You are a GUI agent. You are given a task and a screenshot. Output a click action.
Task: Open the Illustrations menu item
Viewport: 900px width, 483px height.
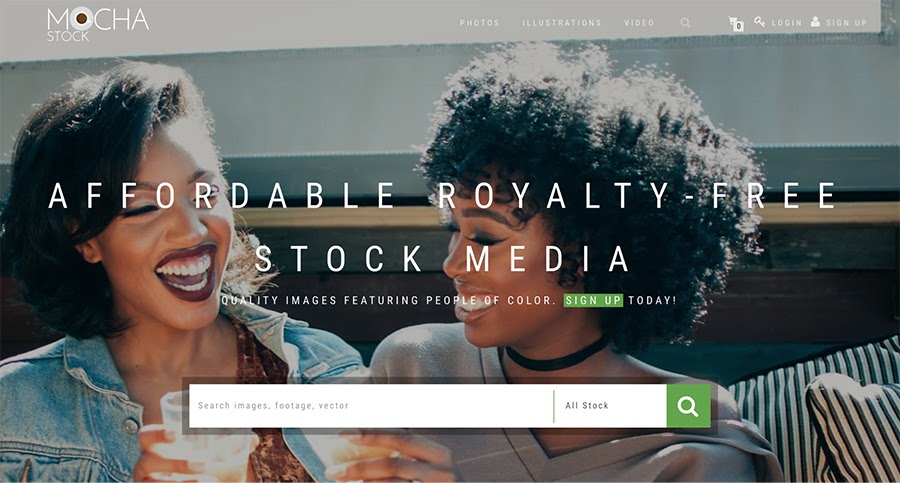561,23
